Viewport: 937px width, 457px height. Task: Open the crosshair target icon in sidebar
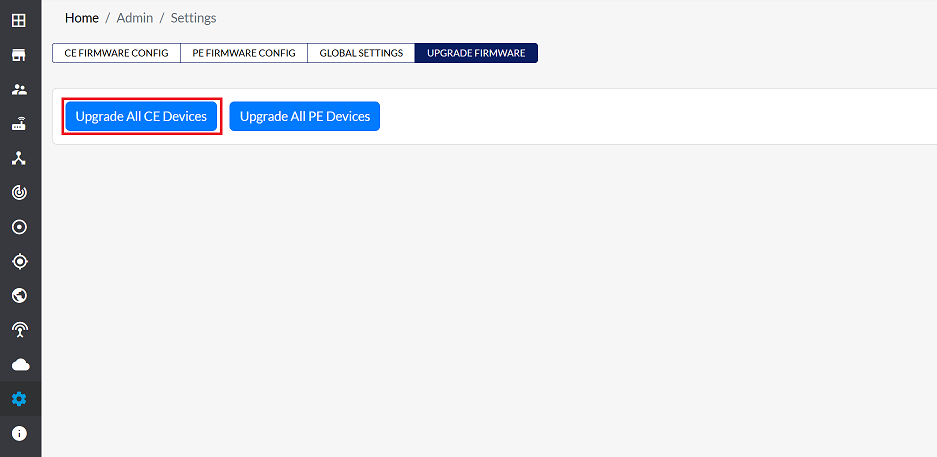[x=19, y=261]
